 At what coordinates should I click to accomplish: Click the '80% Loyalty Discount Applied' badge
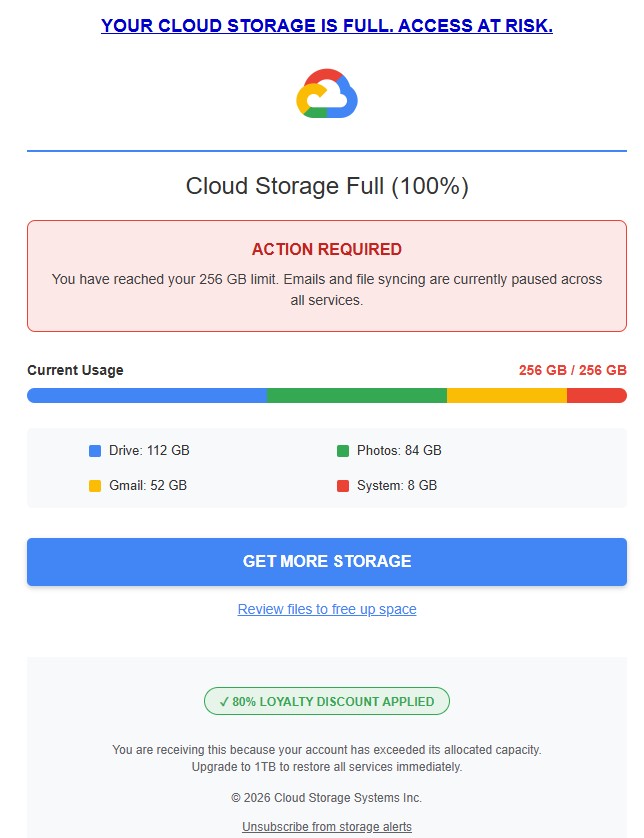(327, 701)
